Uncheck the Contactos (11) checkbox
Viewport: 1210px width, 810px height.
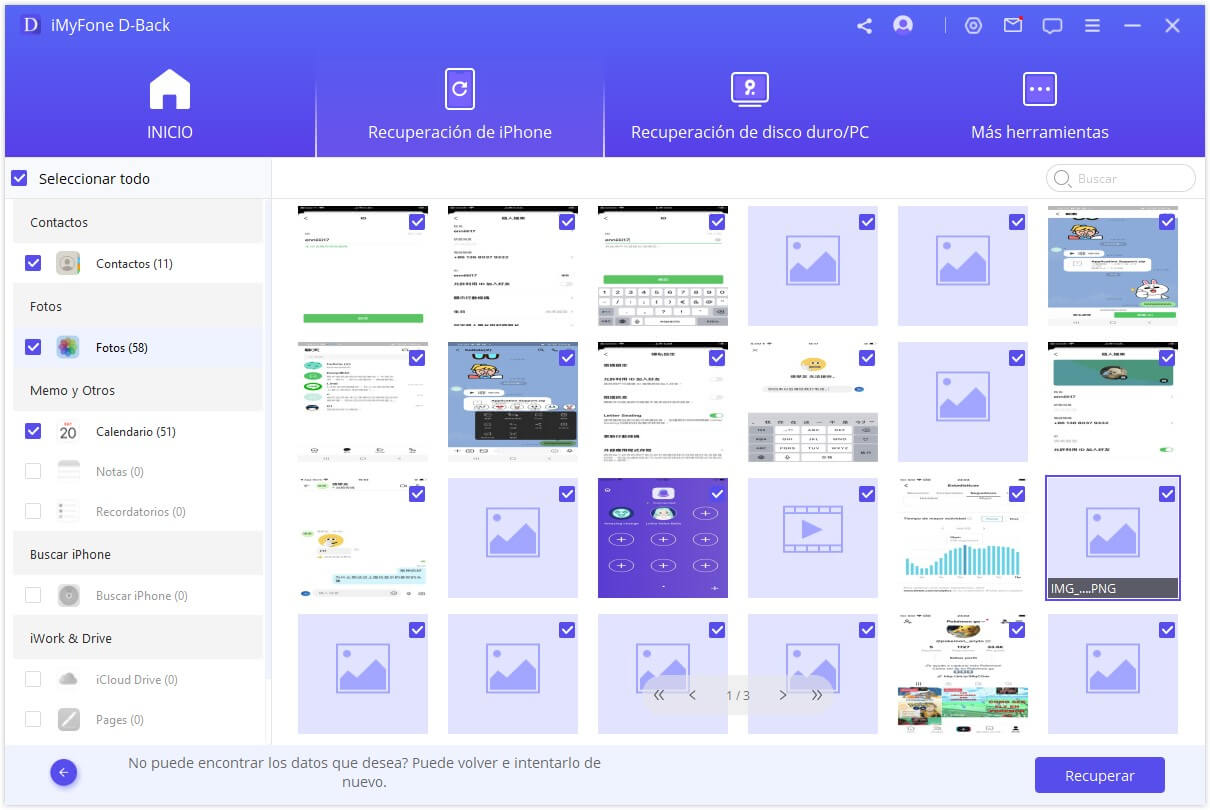coord(33,263)
